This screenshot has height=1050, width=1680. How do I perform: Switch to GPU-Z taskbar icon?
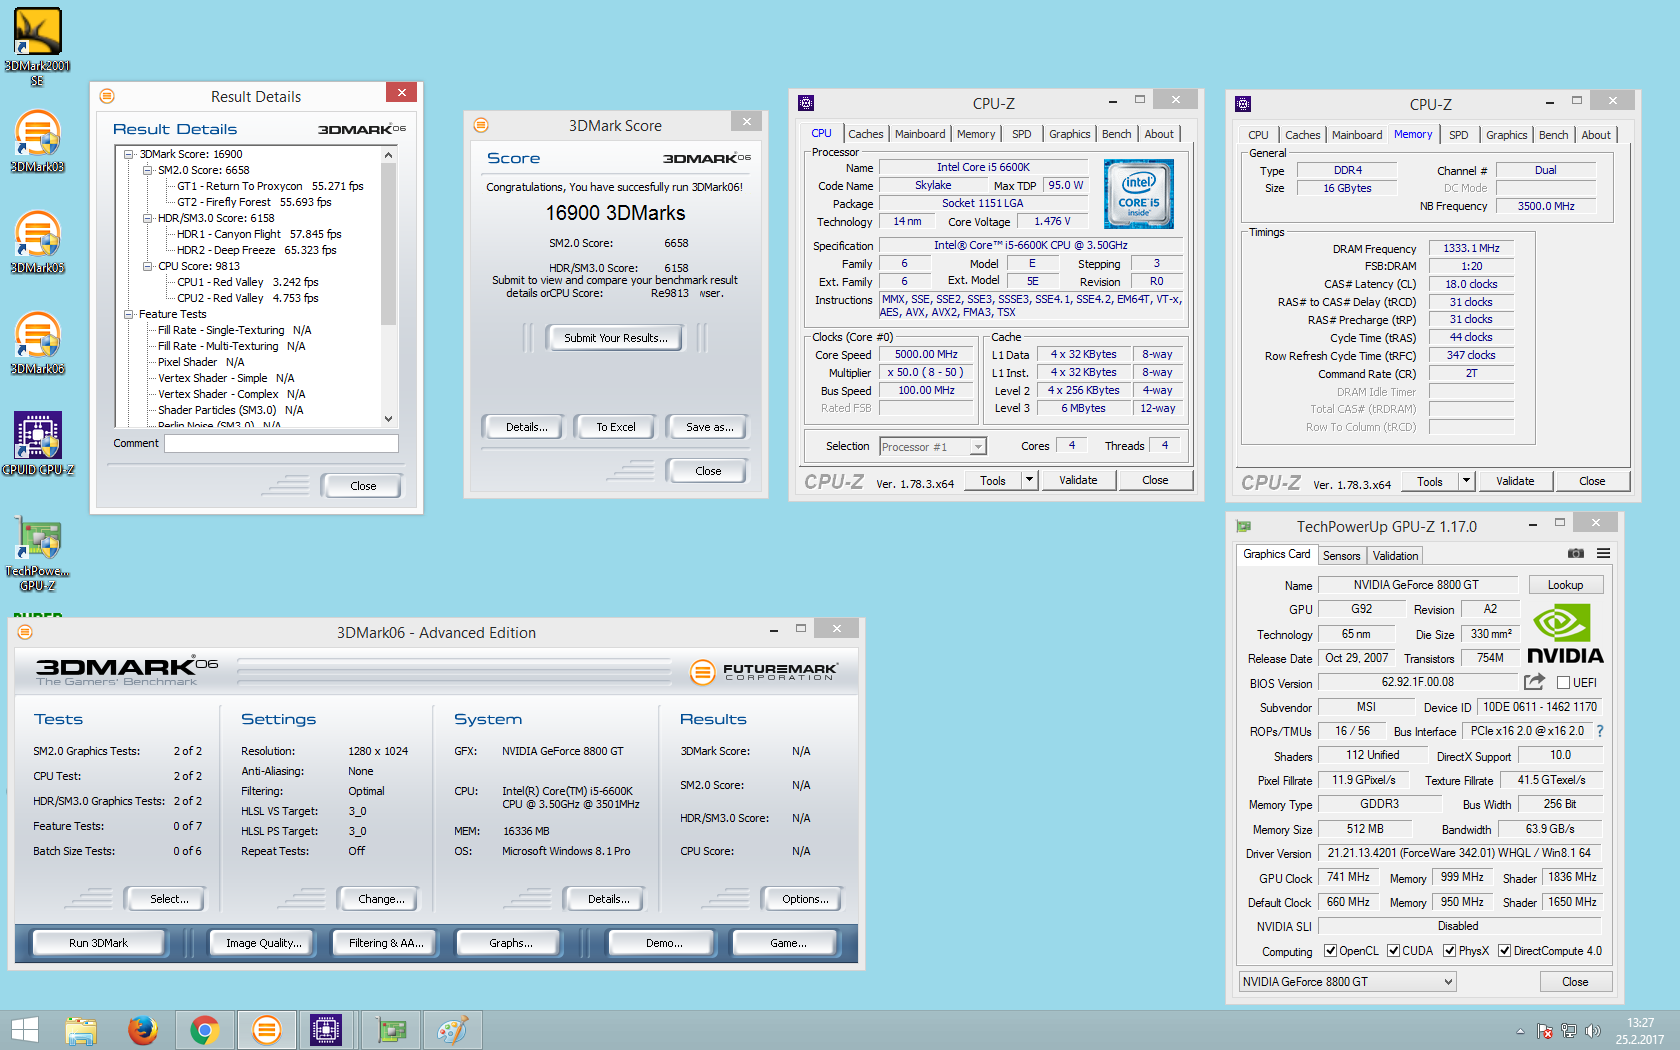tap(391, 1030)
